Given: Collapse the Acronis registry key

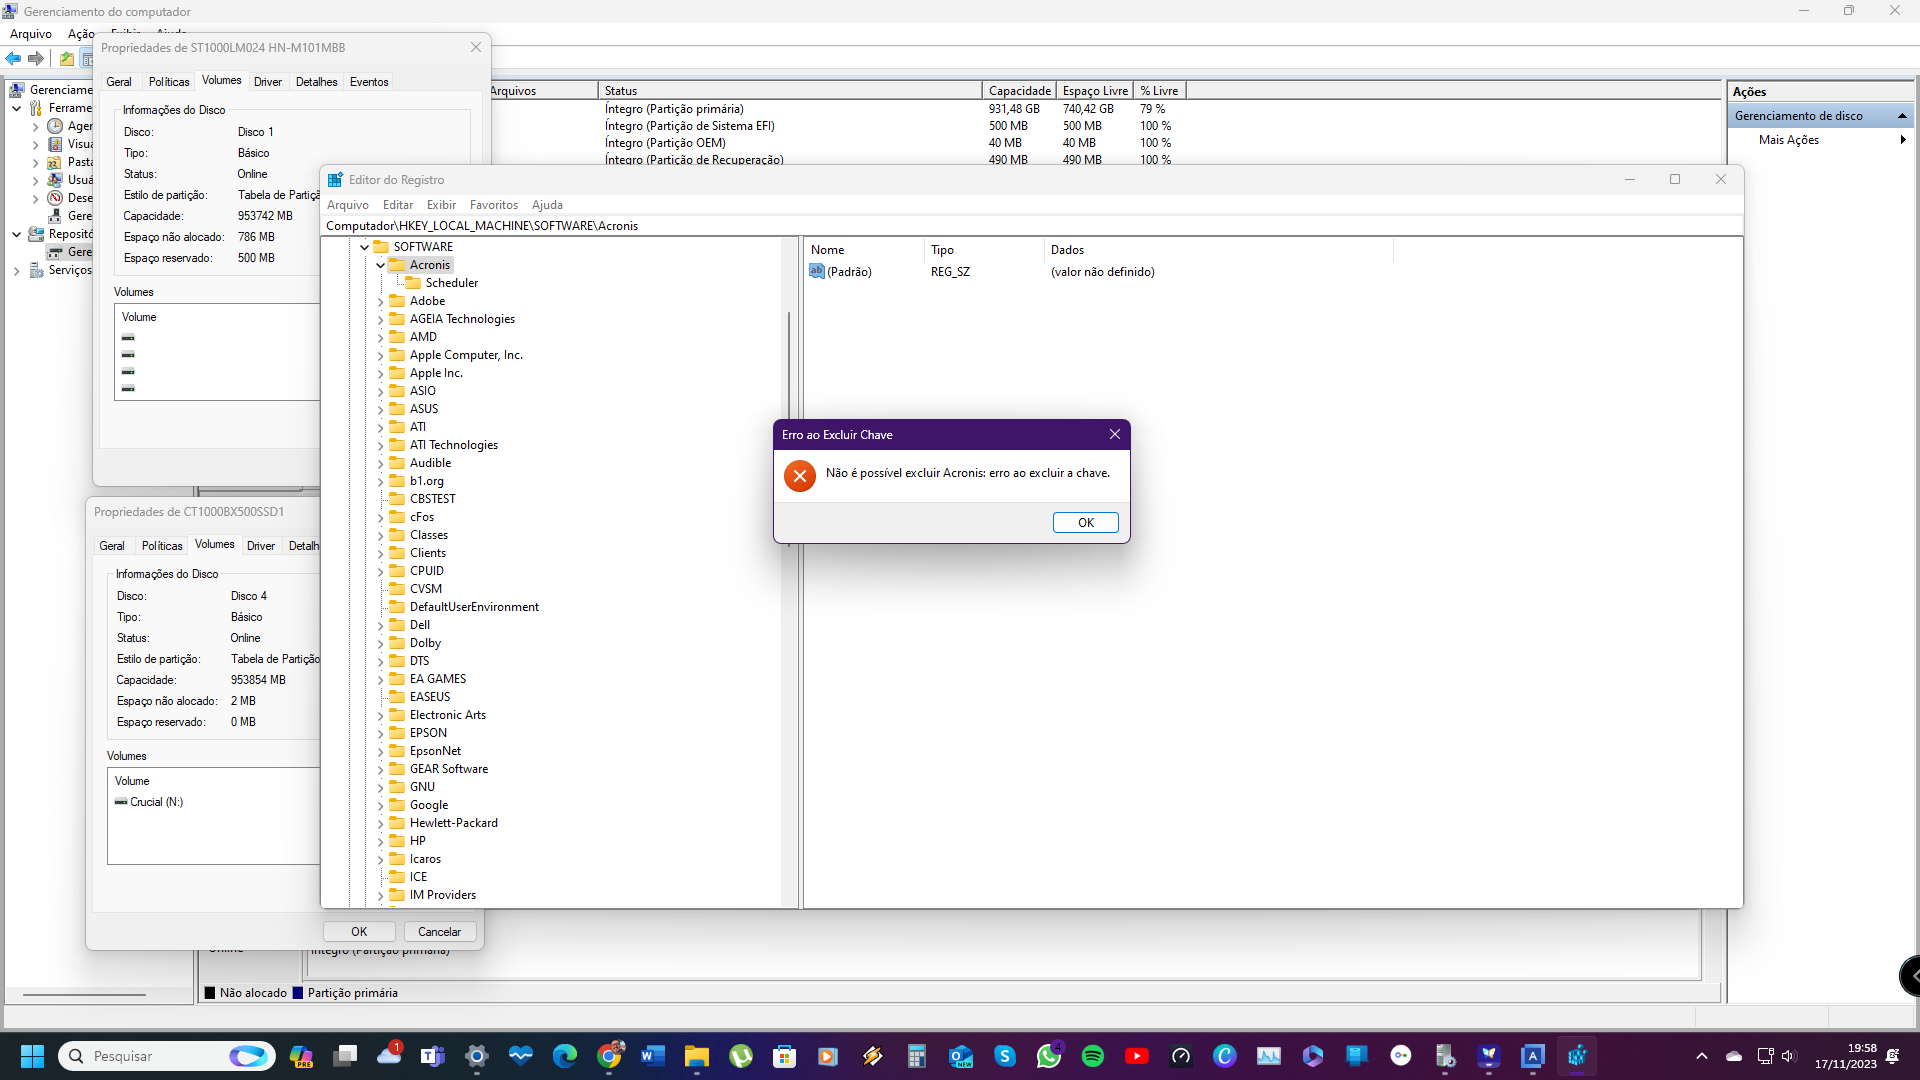Looking at the screenshot, I should [380, 265].
